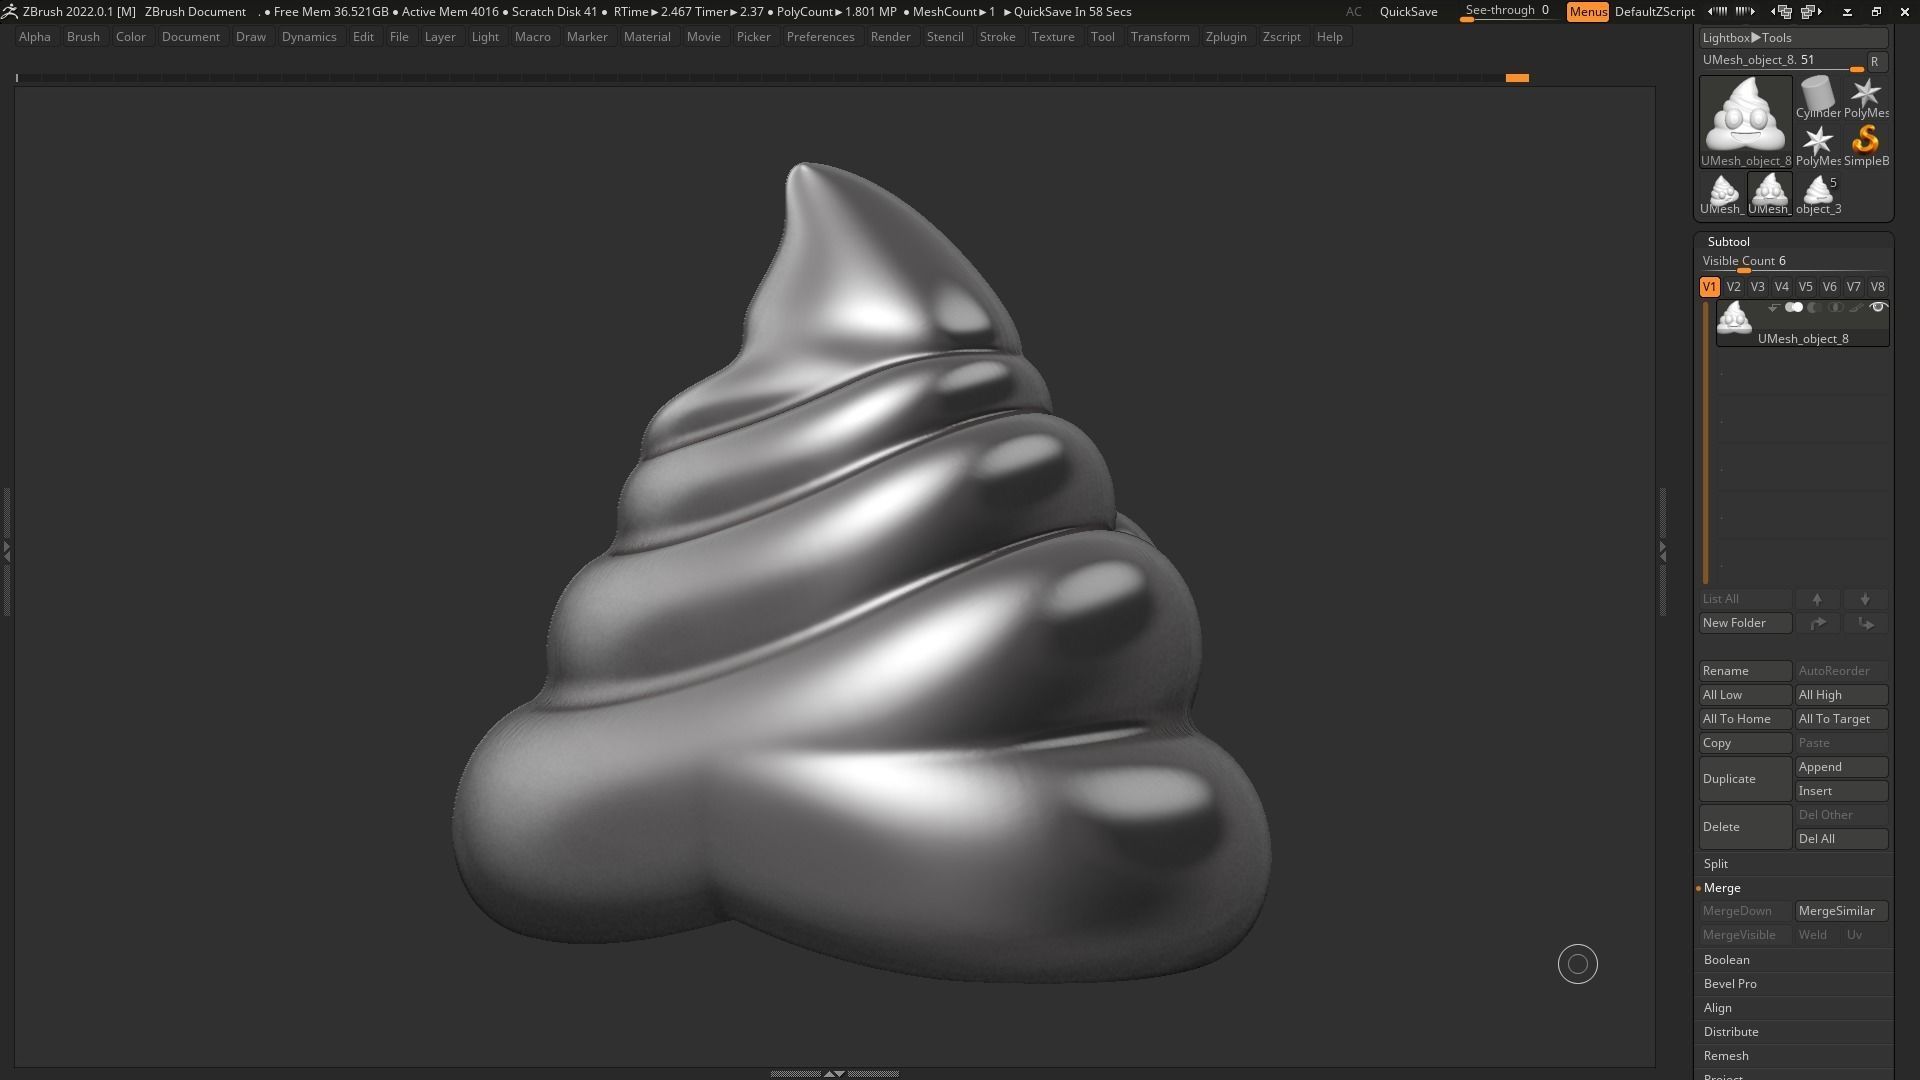Click the hide/minimize arrow icon in the title bar
This screenshot has width=1920, height=1080.
[x=1847, y=12]
